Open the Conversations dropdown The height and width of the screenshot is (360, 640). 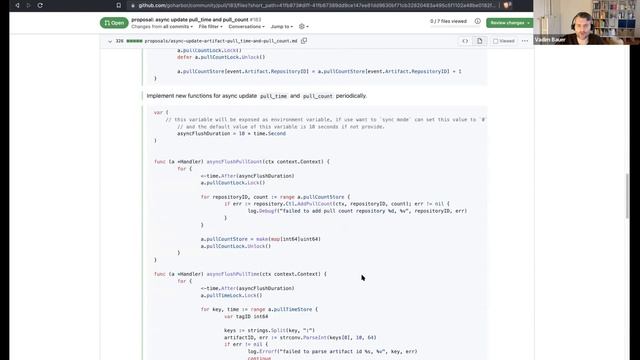pos(246,27)
